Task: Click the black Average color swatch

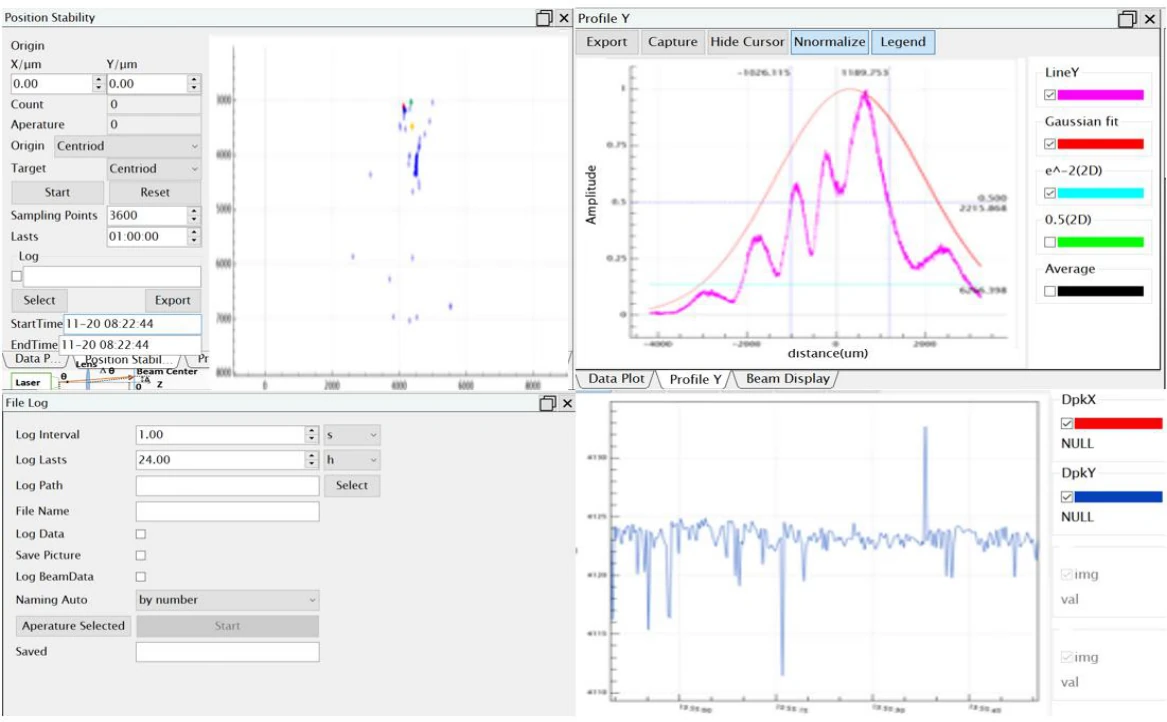Action: coord(1100,291)
